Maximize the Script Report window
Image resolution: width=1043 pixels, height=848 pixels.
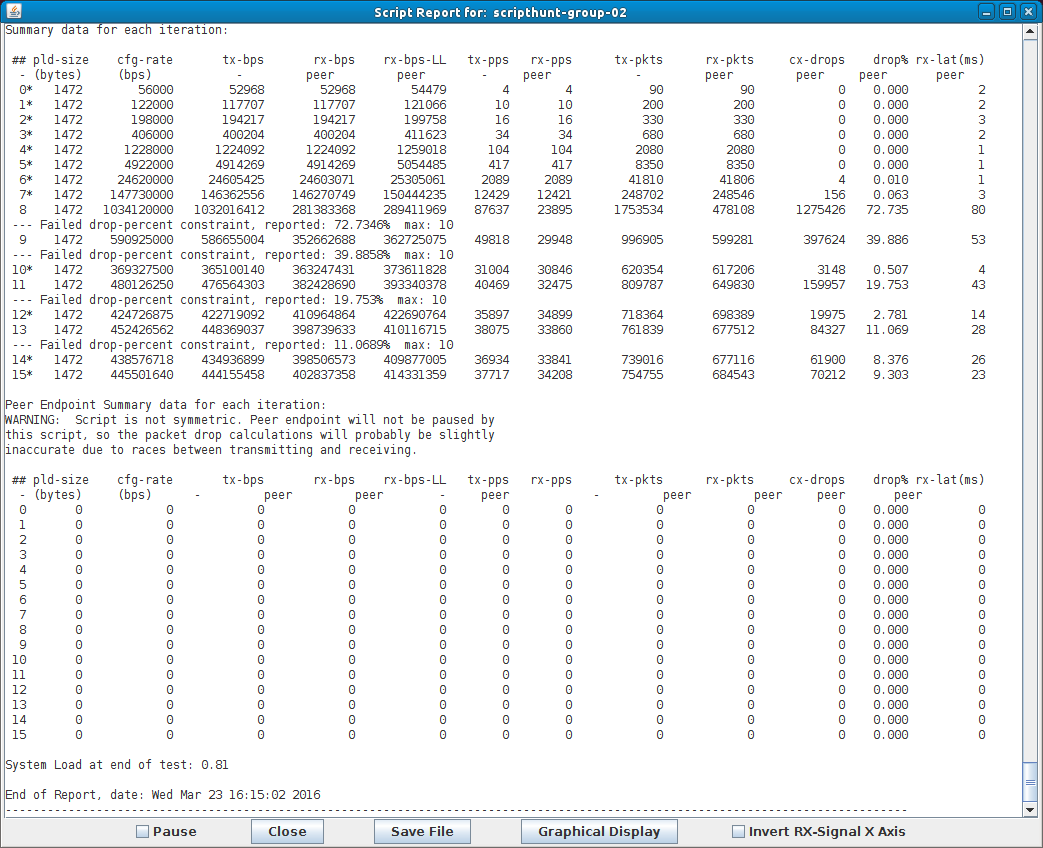pyautogui.click(x=1007, y=12)
